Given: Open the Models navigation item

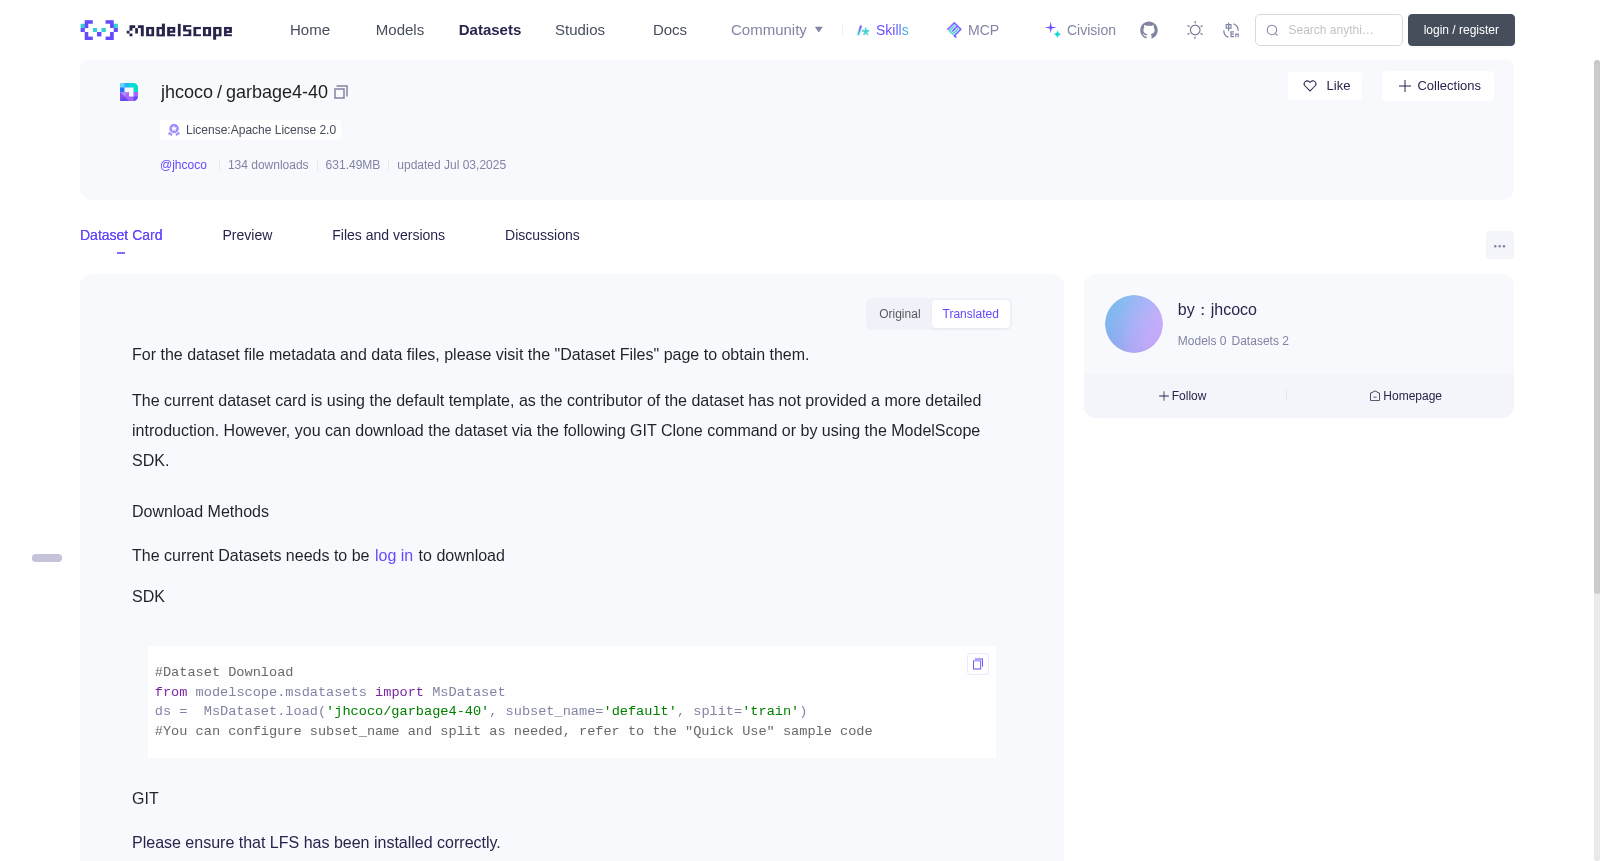Looking at the screenshot, I should 400,30.
